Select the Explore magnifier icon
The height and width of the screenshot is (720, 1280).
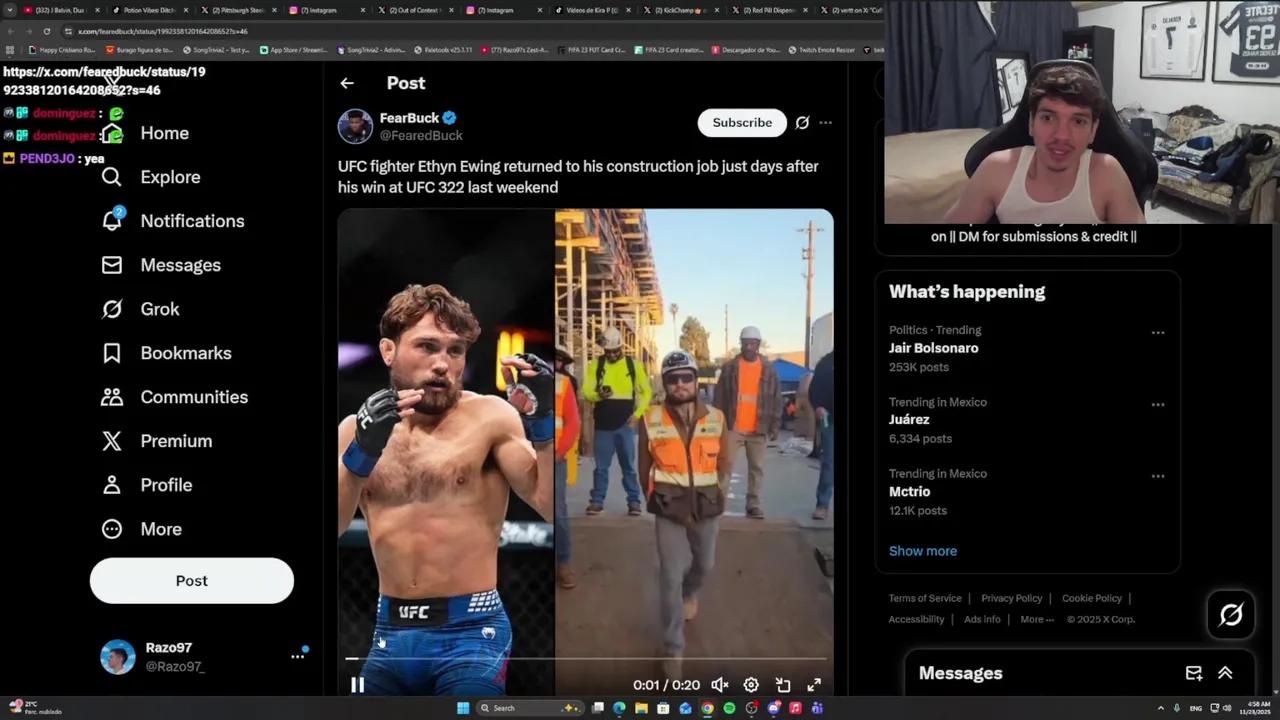112,177
